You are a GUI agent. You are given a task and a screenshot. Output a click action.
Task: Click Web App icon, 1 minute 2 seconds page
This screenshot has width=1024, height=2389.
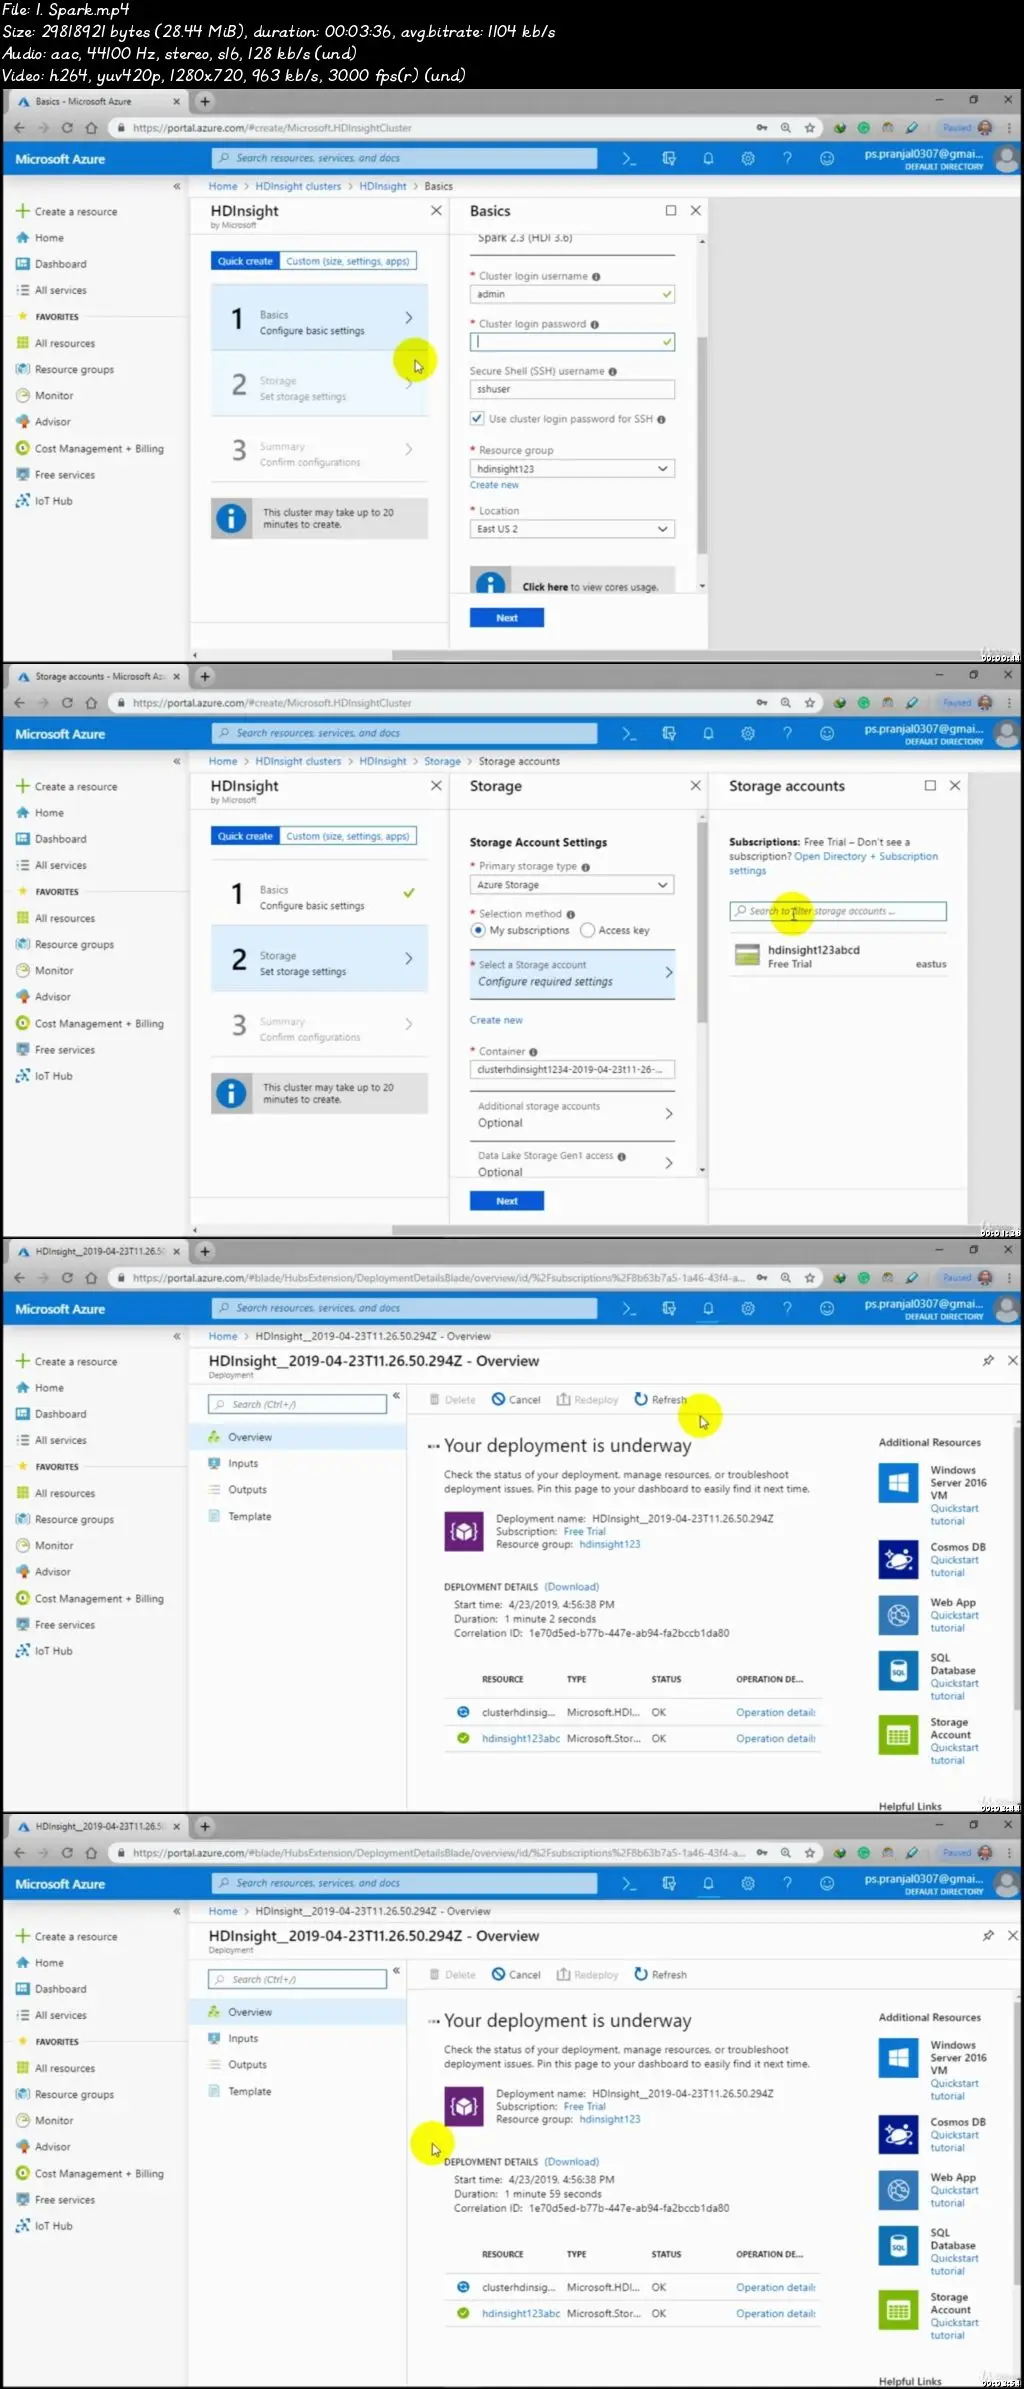[x=898, y=1615]
